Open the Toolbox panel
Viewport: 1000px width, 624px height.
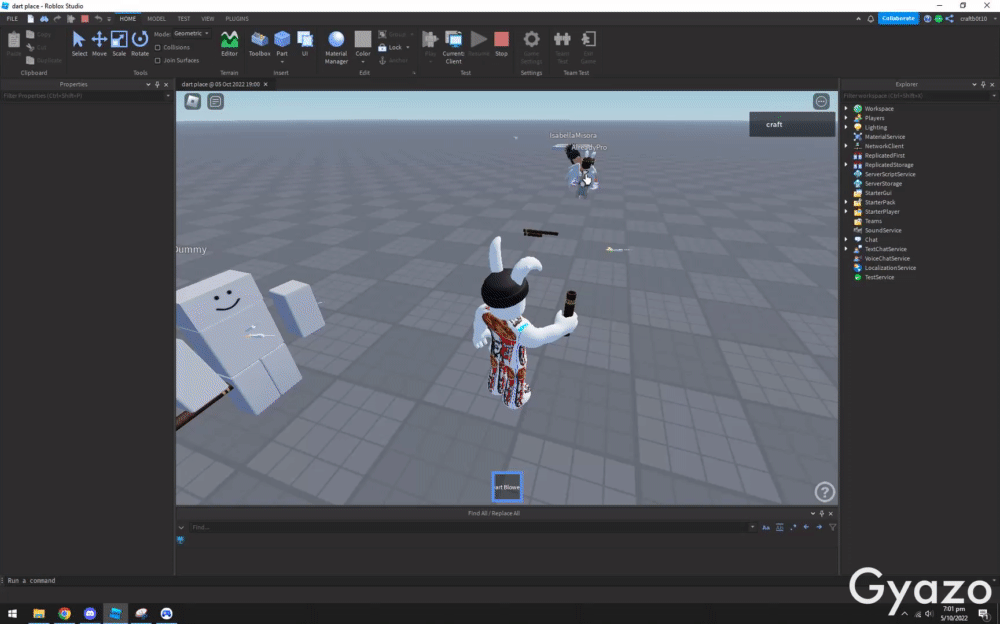pyautogui.click(x=260, y=43)
